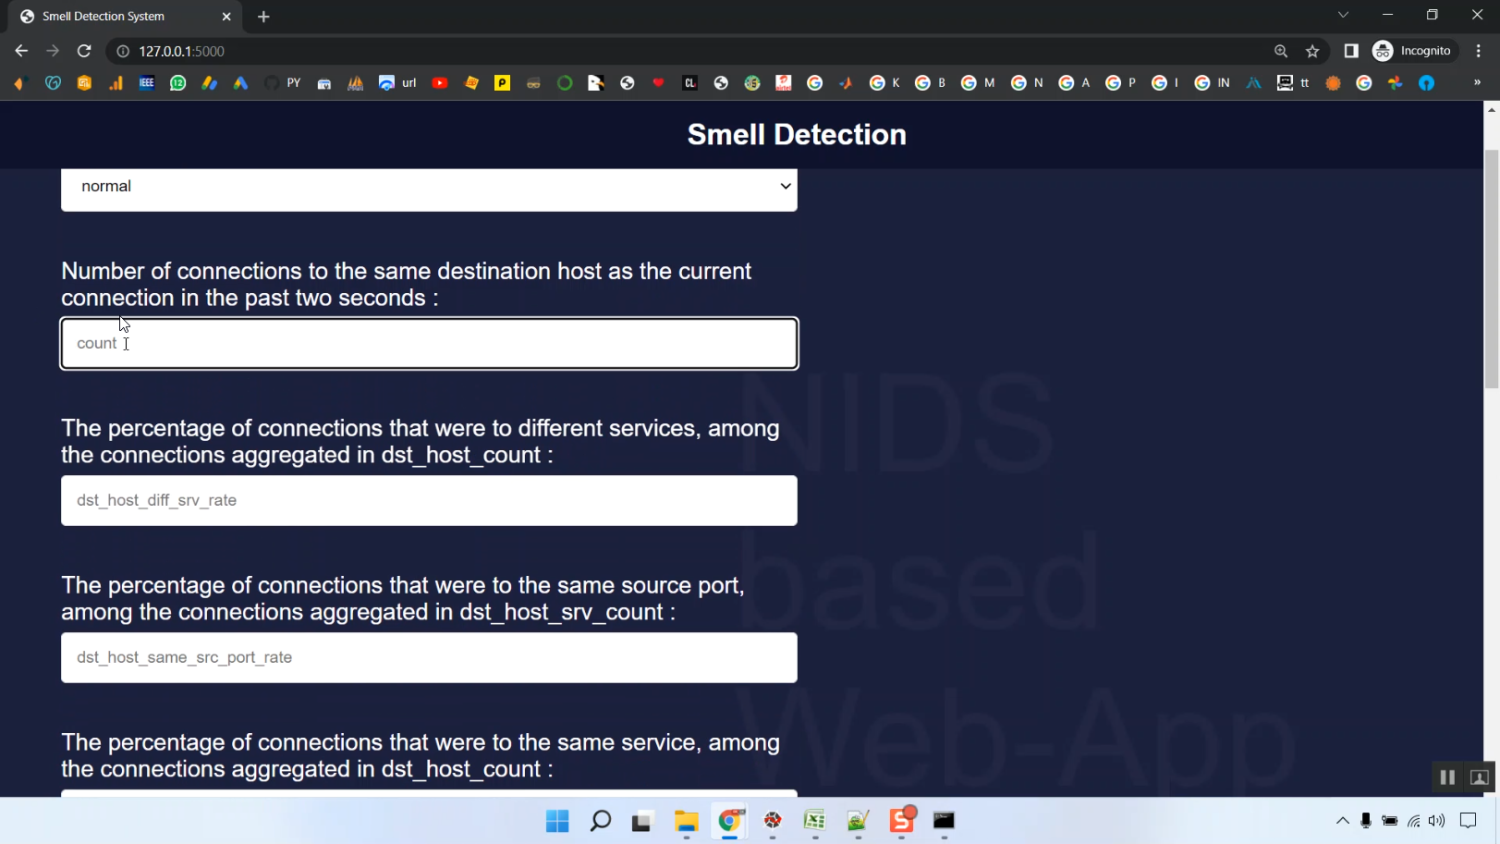Open the CL bookmark
This screenshot has height=844, width=1500.
coord(690,83)
